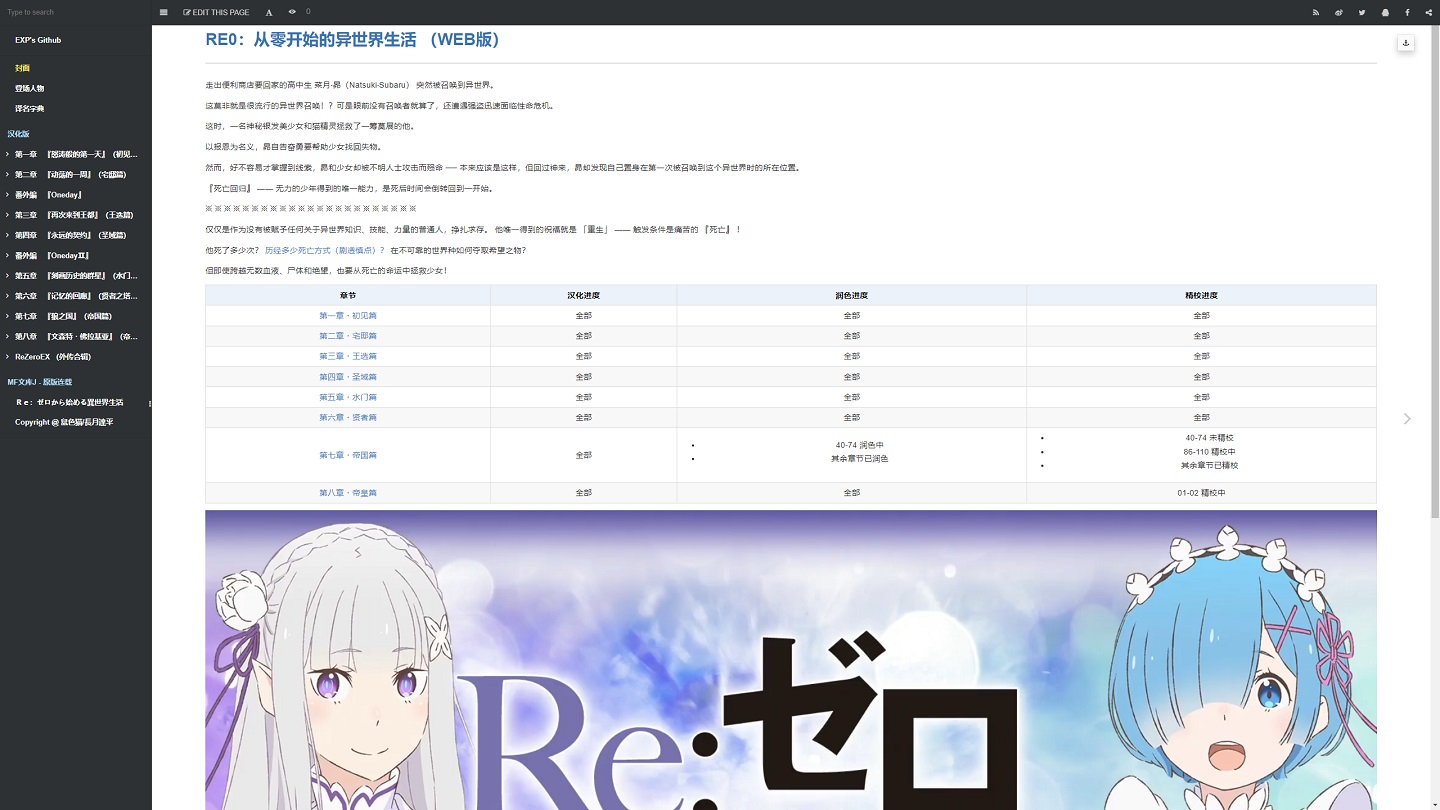The width and height of the screenshot is (1440, 810).
Task: Click the '40-74 未精校' cell text
Action: point(1209,437)
